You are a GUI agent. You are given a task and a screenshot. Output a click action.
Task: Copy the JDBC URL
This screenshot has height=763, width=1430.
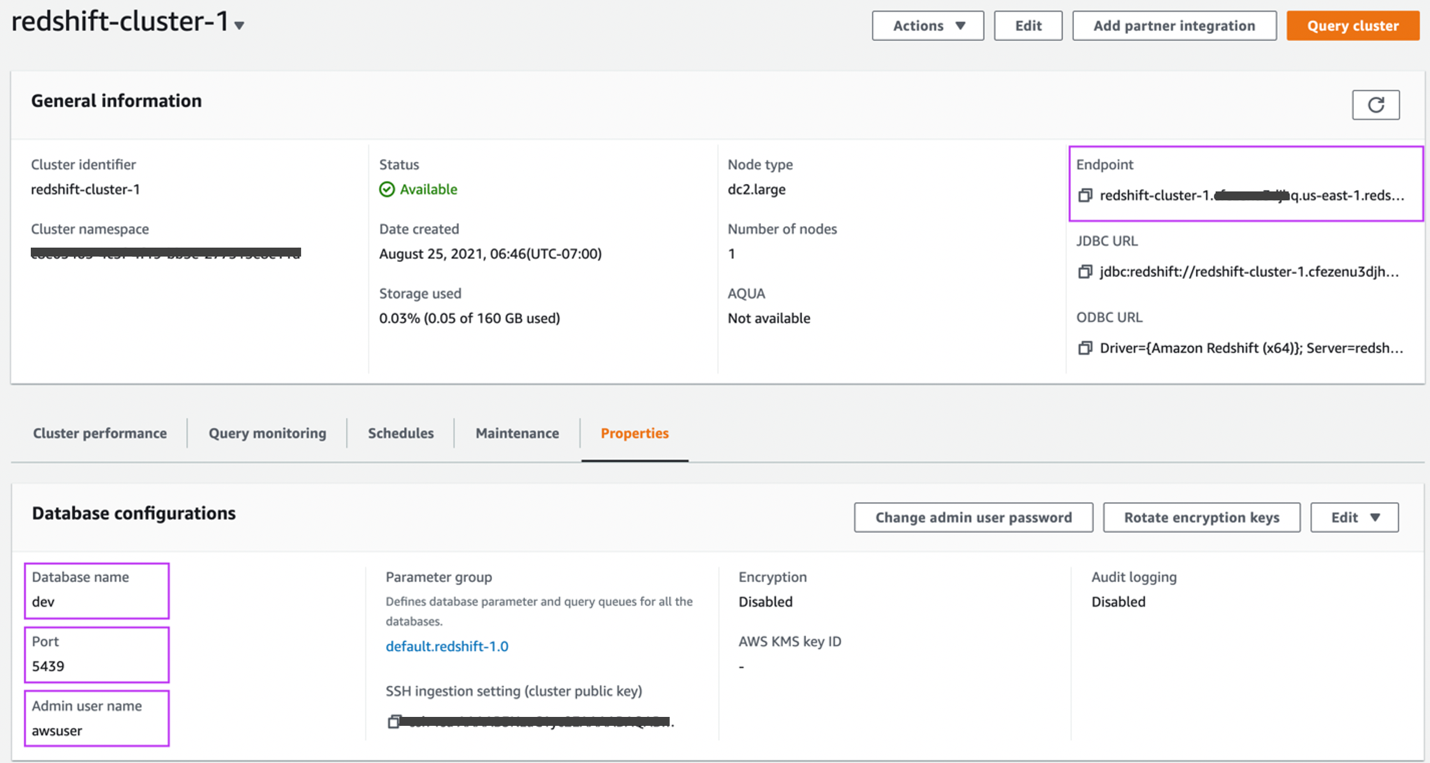point(1085,272)
